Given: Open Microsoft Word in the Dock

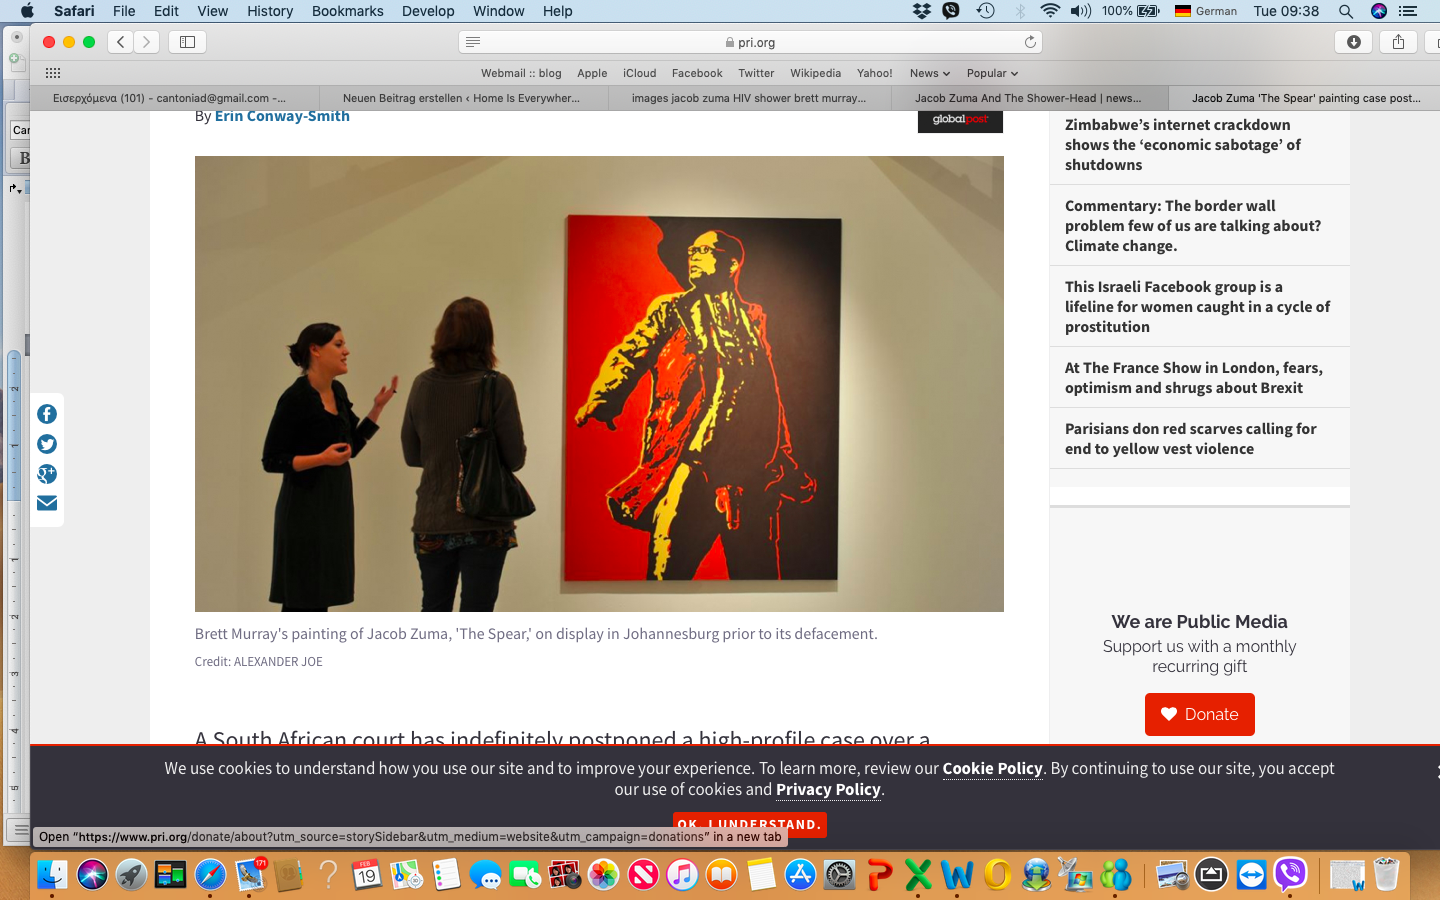Looking at the screenshot, I should click(957, 875).
